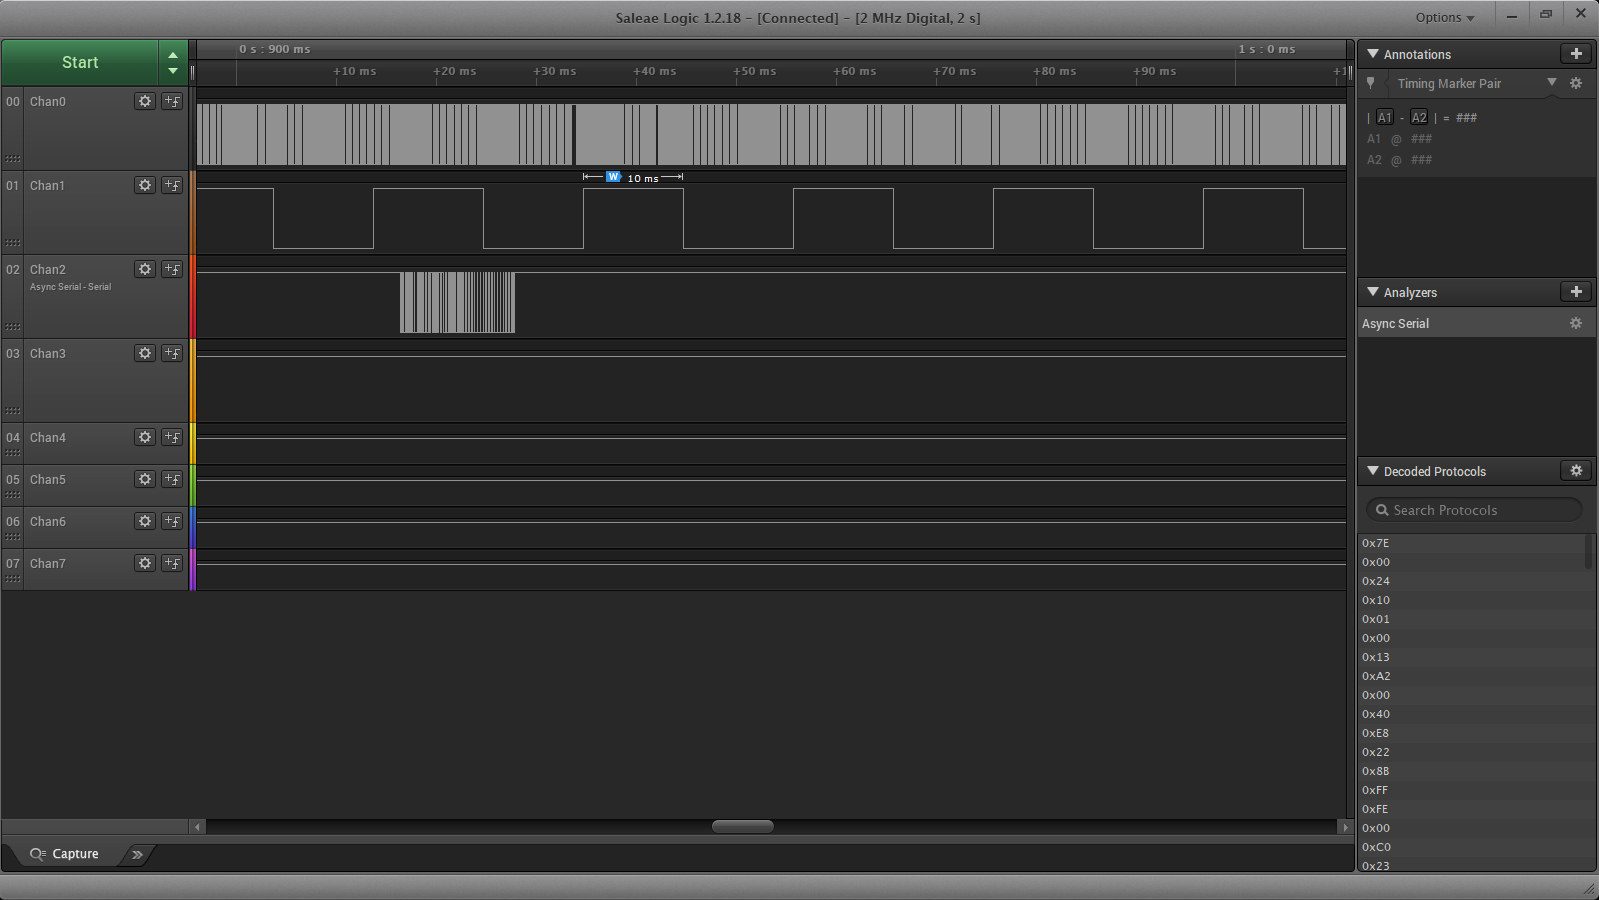Select decoded value 0xA2
The width and height of the screenshot is (1599, 900).
(1375, 676)
